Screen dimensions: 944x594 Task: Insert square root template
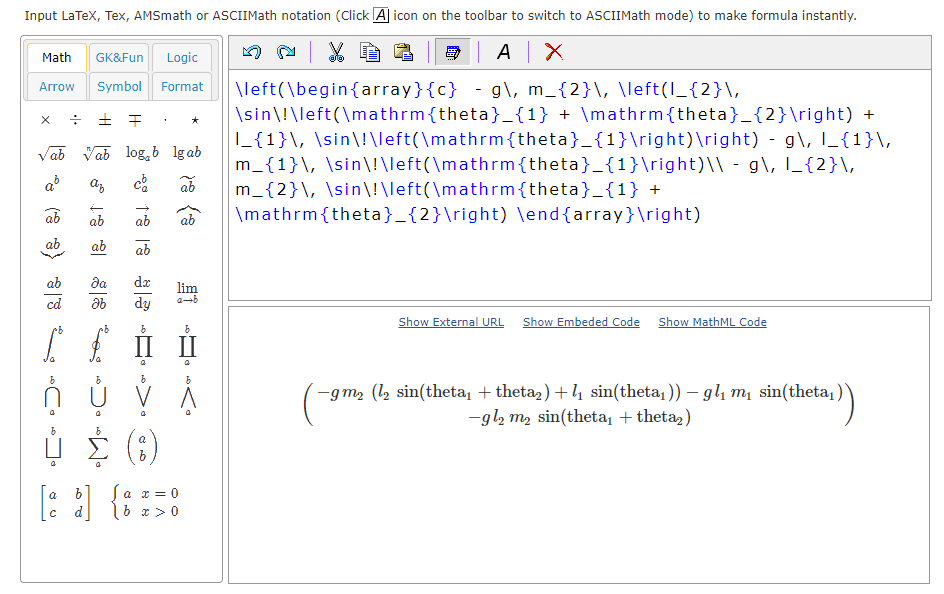click(52, 154)
